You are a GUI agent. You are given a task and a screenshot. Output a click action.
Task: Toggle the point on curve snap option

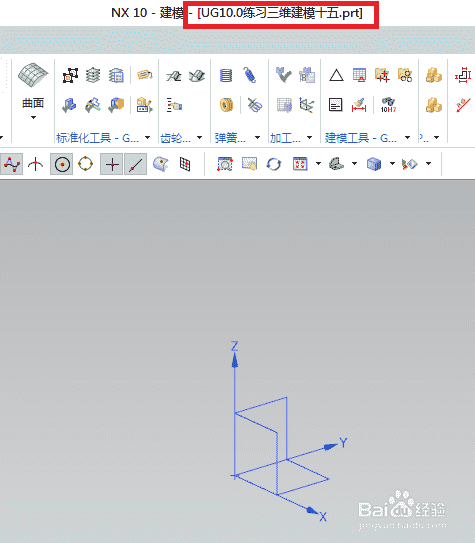click(135, 164)
